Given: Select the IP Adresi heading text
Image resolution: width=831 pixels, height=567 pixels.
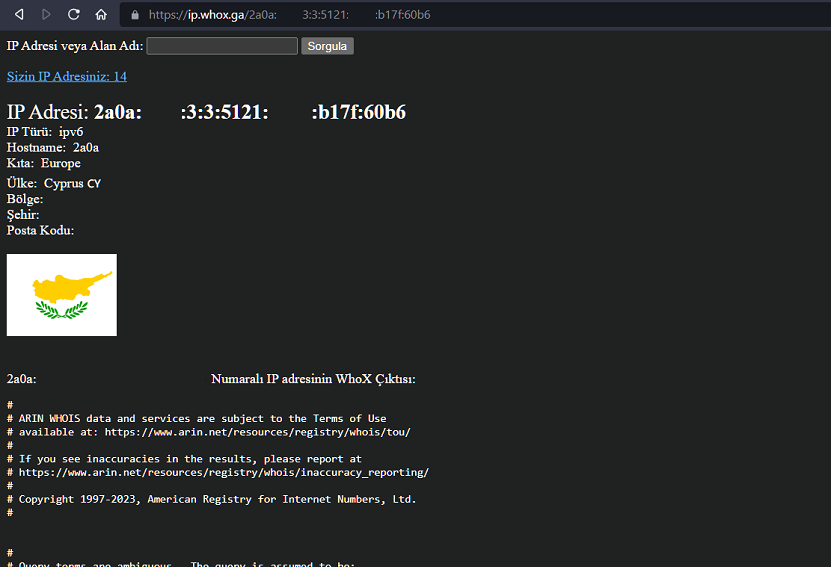Looking at the screenshot, I should pyautogui.click(x=206, y=112).
